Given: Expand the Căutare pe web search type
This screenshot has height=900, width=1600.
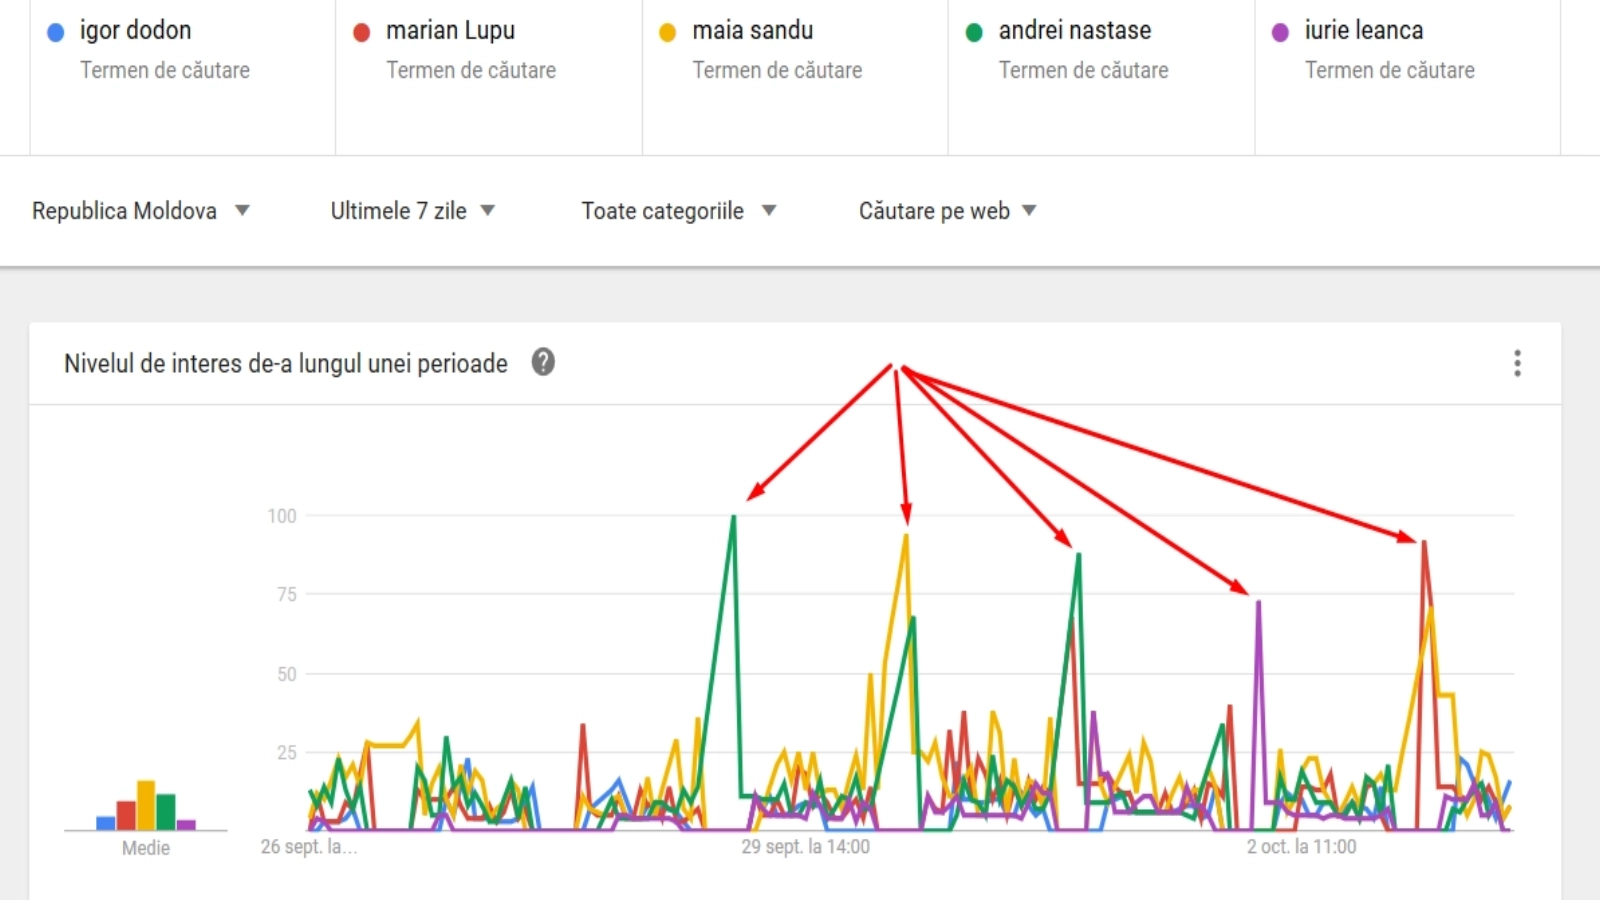Looking at the screenshot, I should tap(947, 211).
